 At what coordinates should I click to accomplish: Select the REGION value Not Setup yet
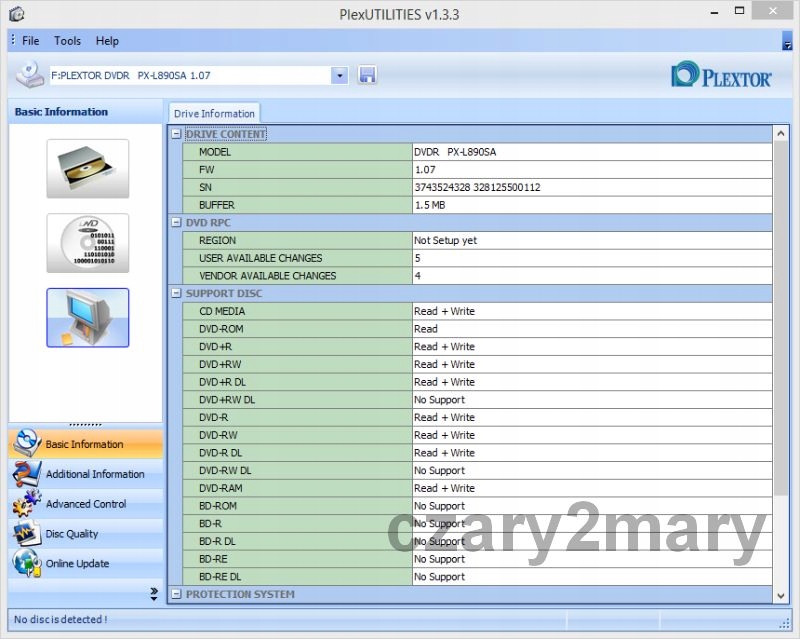[445, 240]
